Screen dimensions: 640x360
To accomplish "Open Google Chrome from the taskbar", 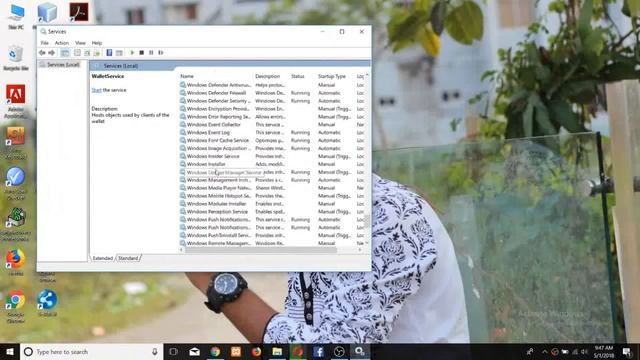I will [215, 352].
